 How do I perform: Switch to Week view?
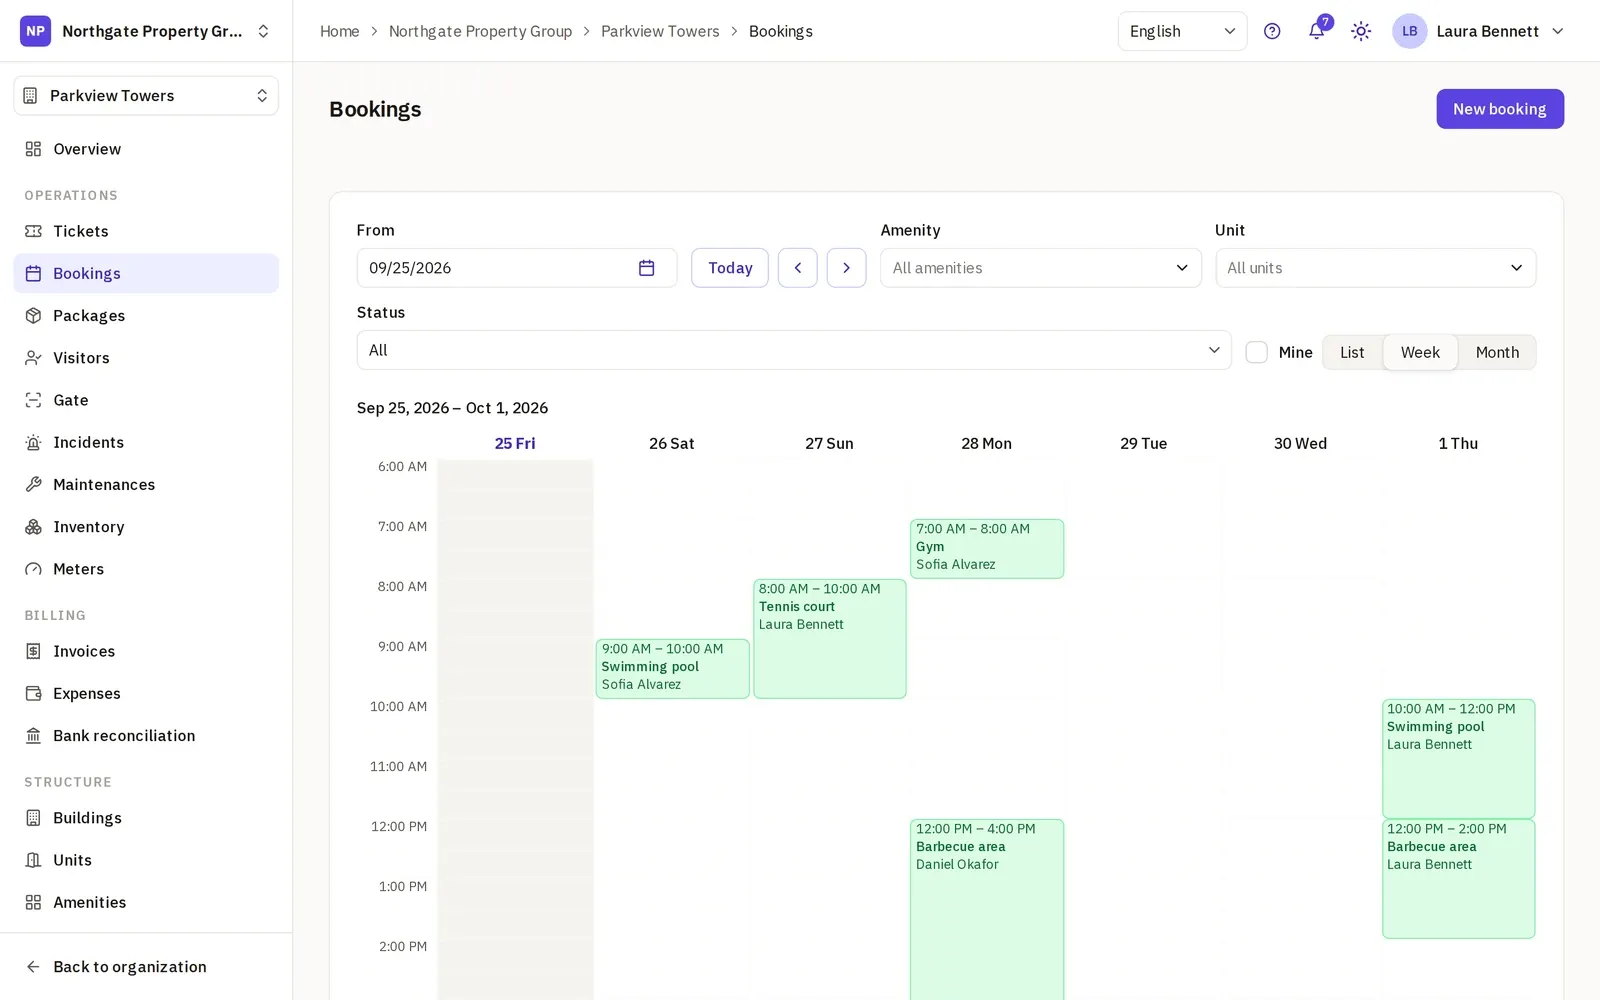click(x=1420, y=352)
